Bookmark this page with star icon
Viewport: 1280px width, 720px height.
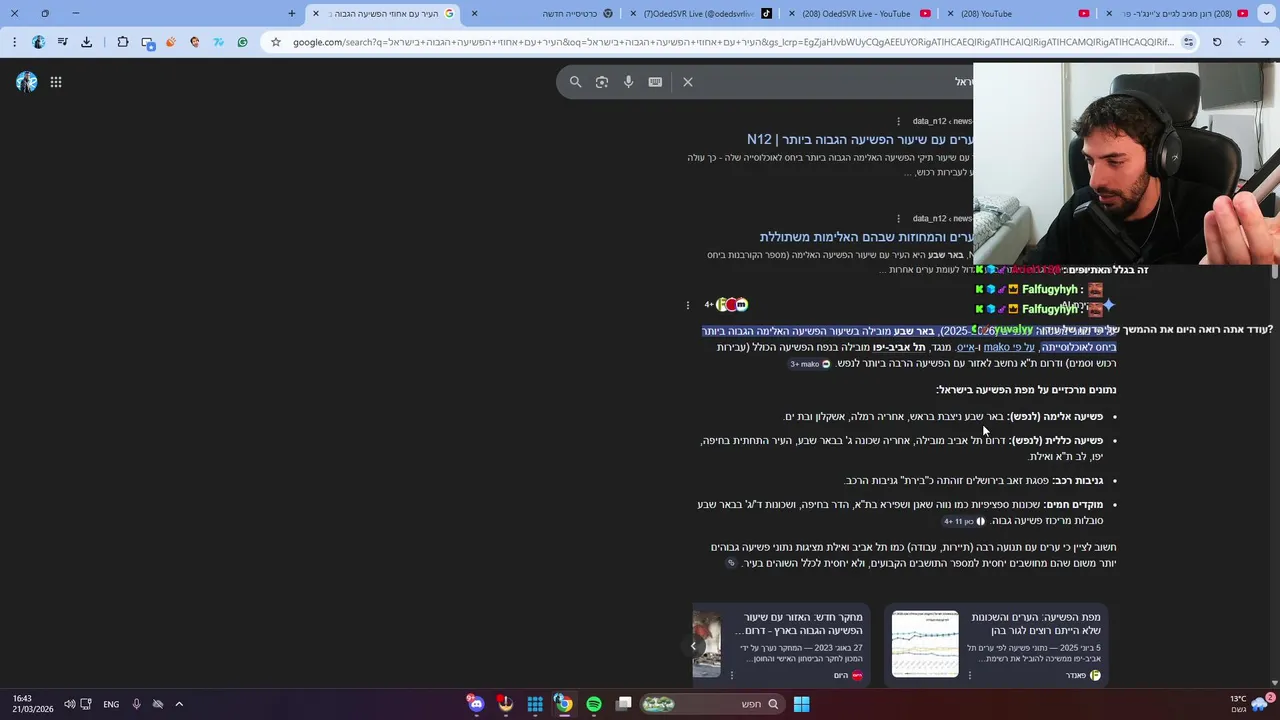[x=276, y=42]
